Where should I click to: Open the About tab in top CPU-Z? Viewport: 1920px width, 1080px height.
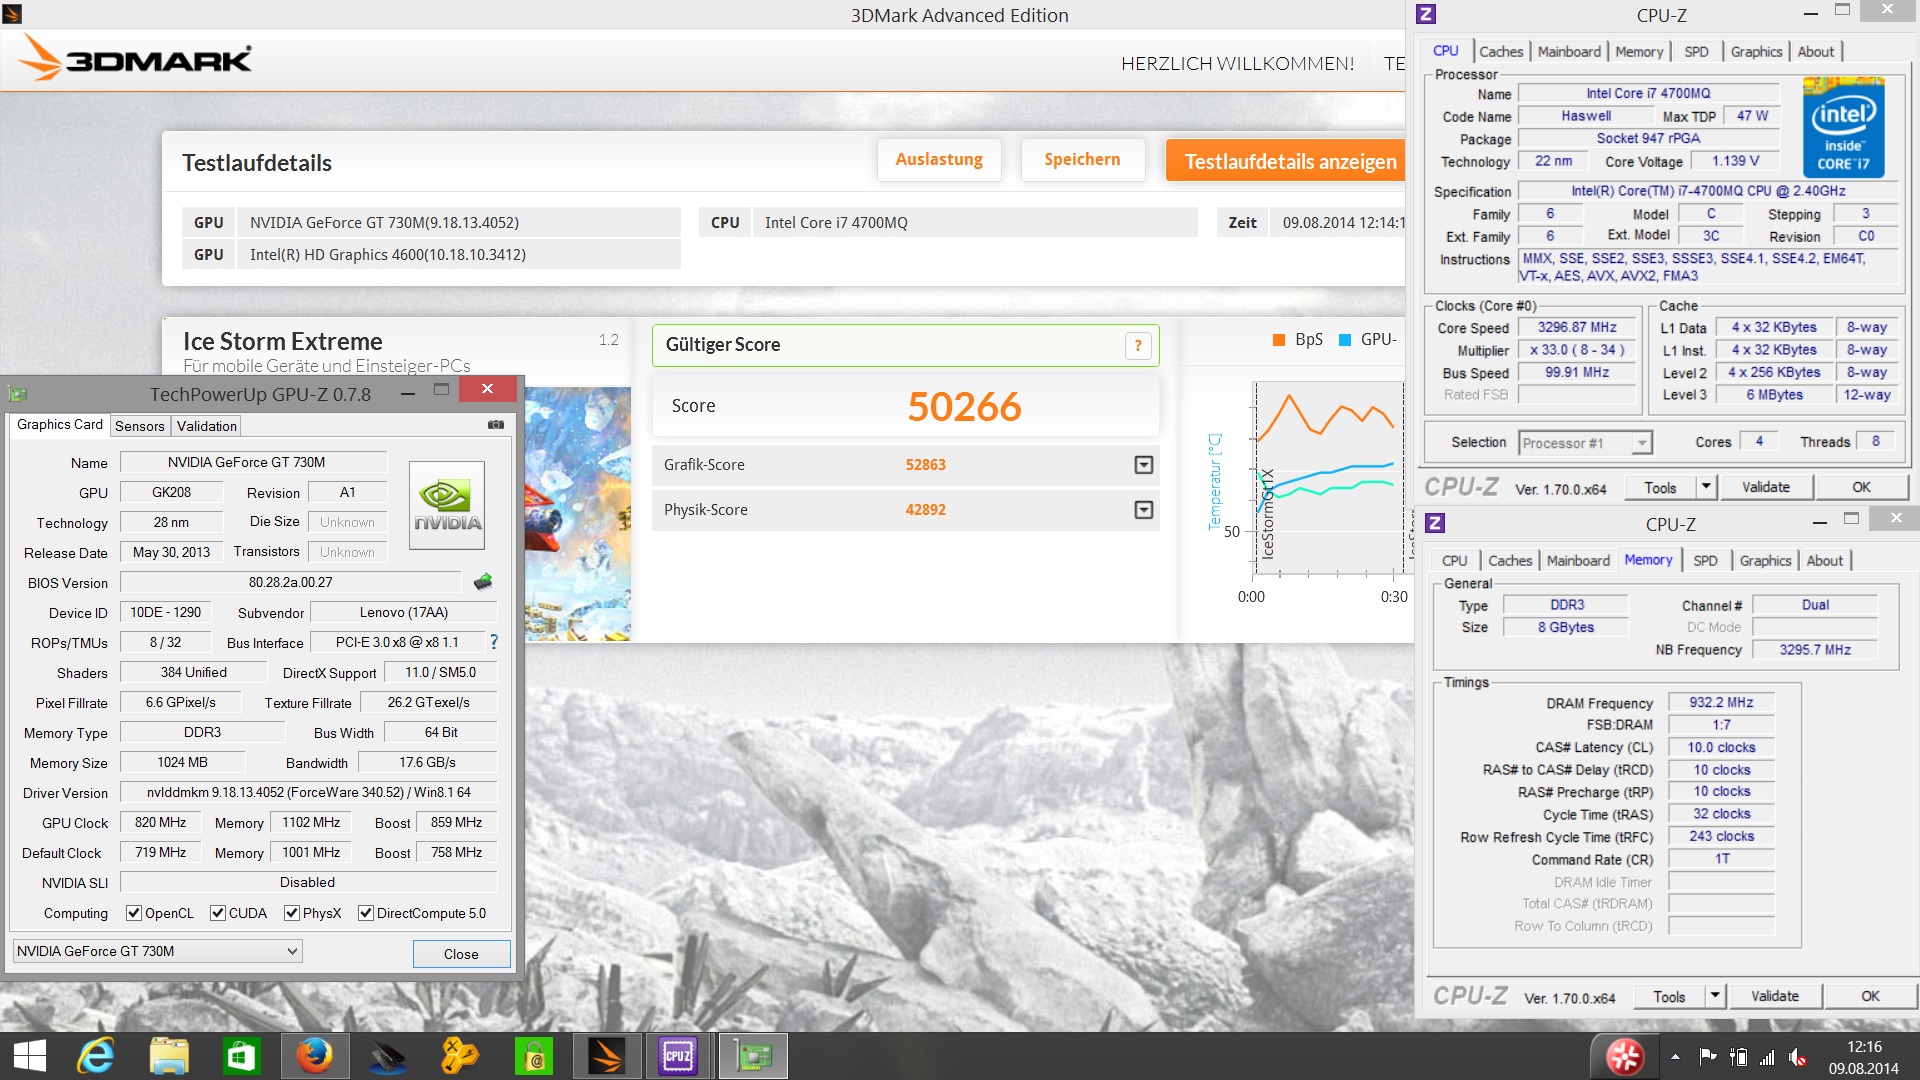click(1816, 52)
